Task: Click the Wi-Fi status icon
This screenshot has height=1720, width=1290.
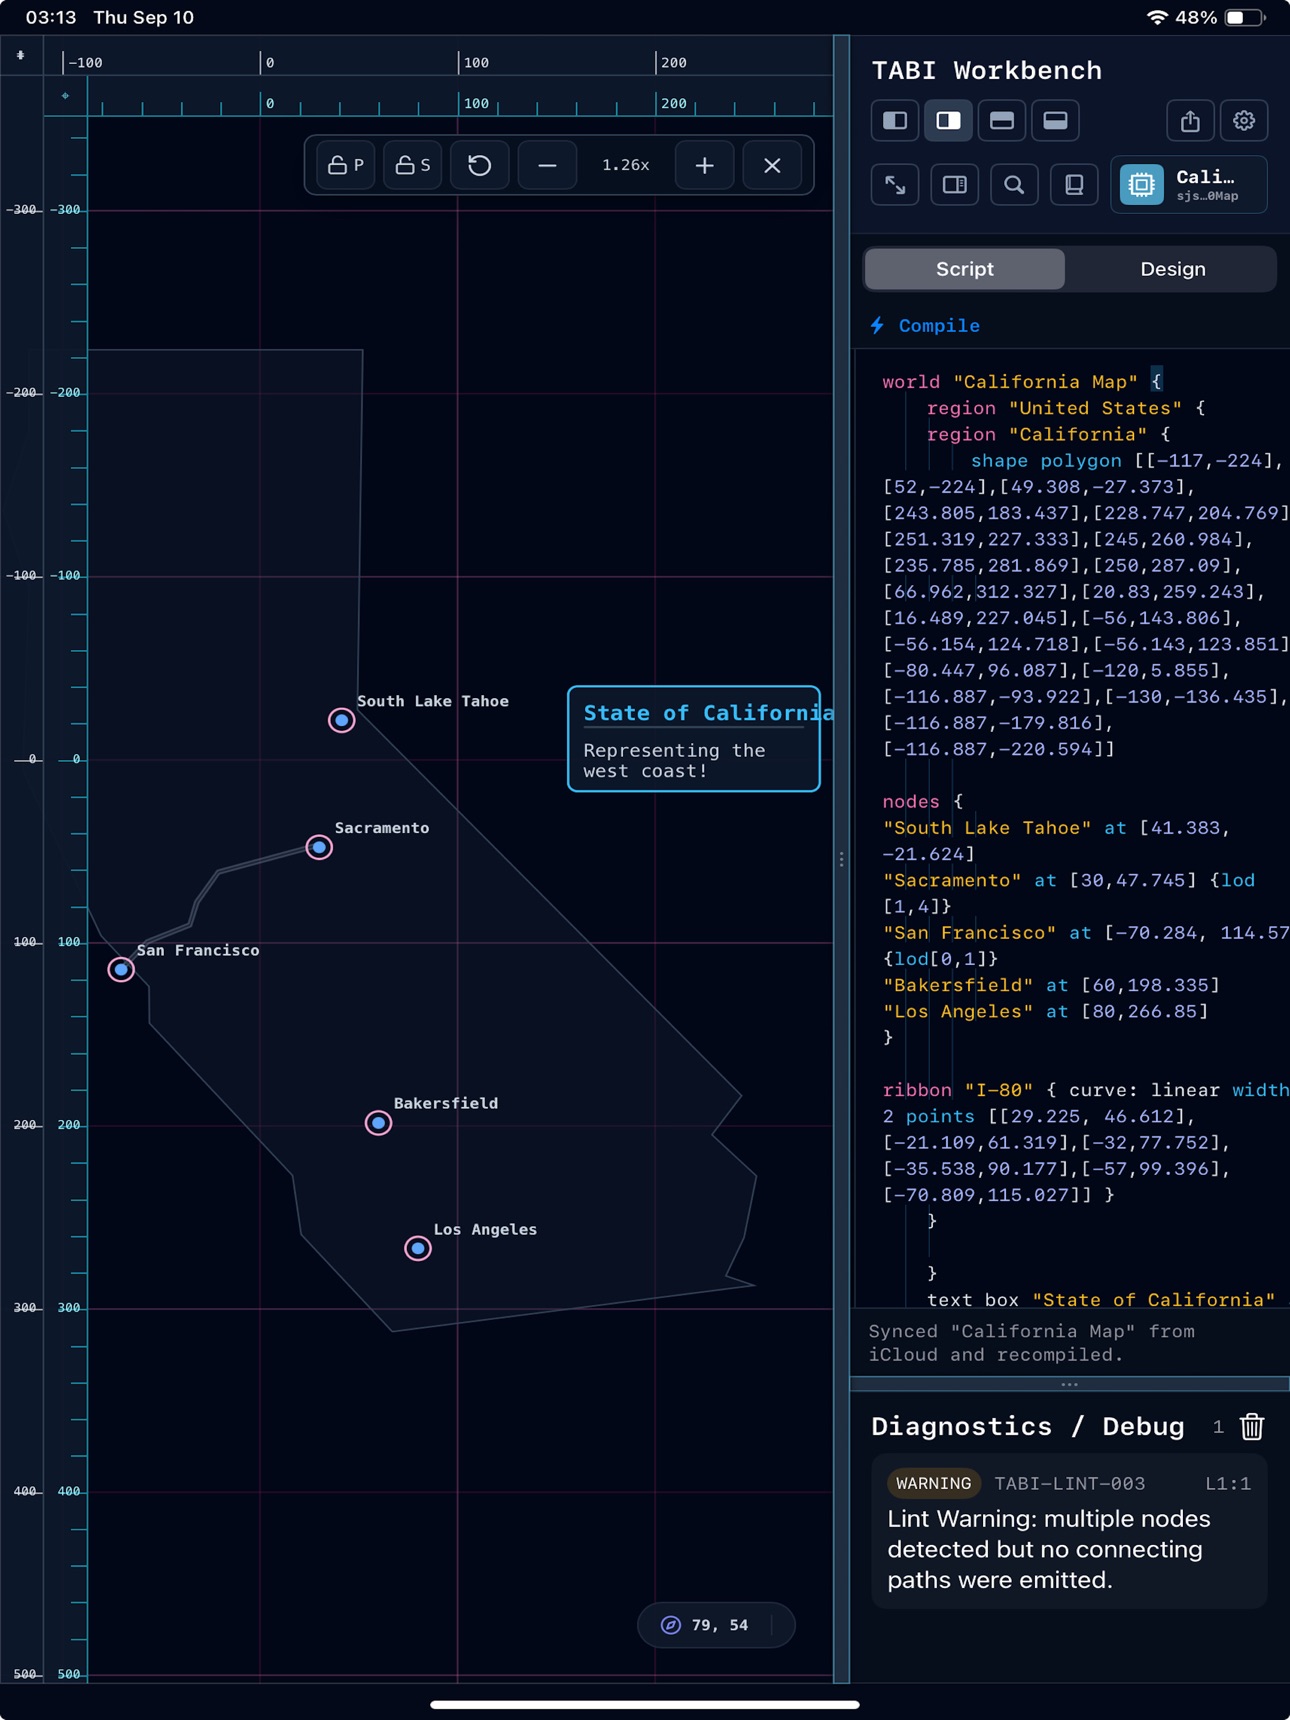Action: (1157, 18)
